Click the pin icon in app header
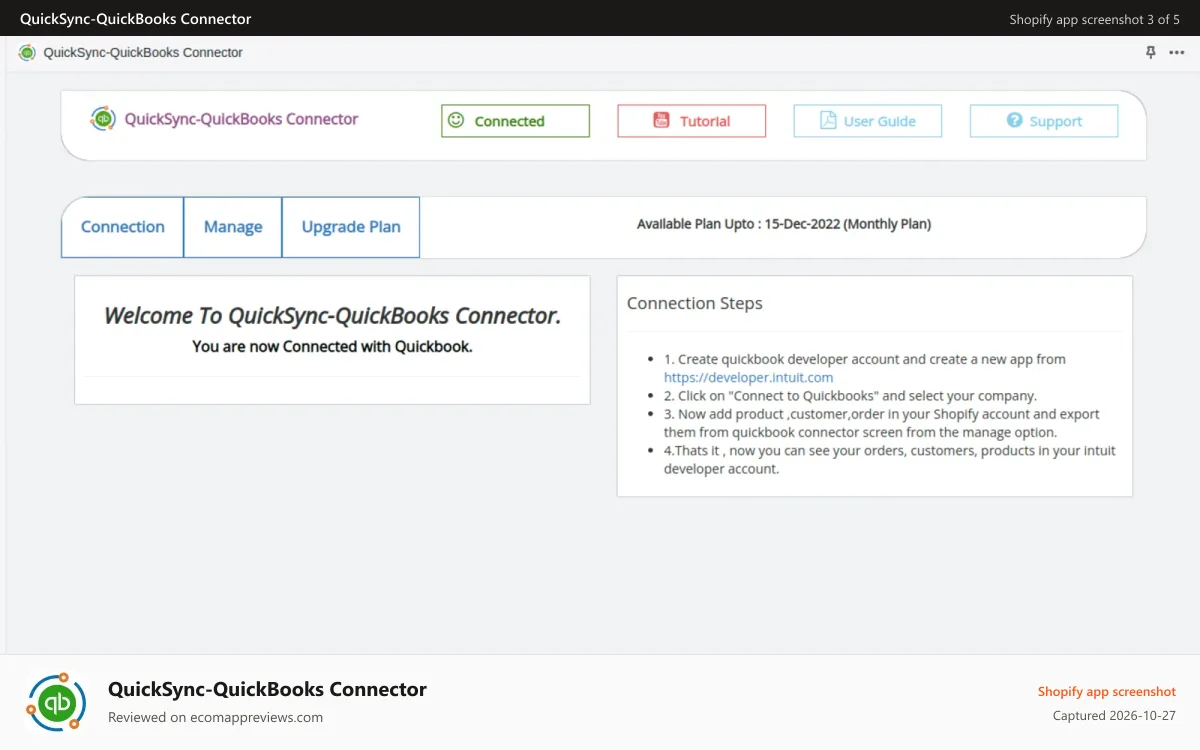Screen dimensions: 1200x750 (x=1150, y=53)
